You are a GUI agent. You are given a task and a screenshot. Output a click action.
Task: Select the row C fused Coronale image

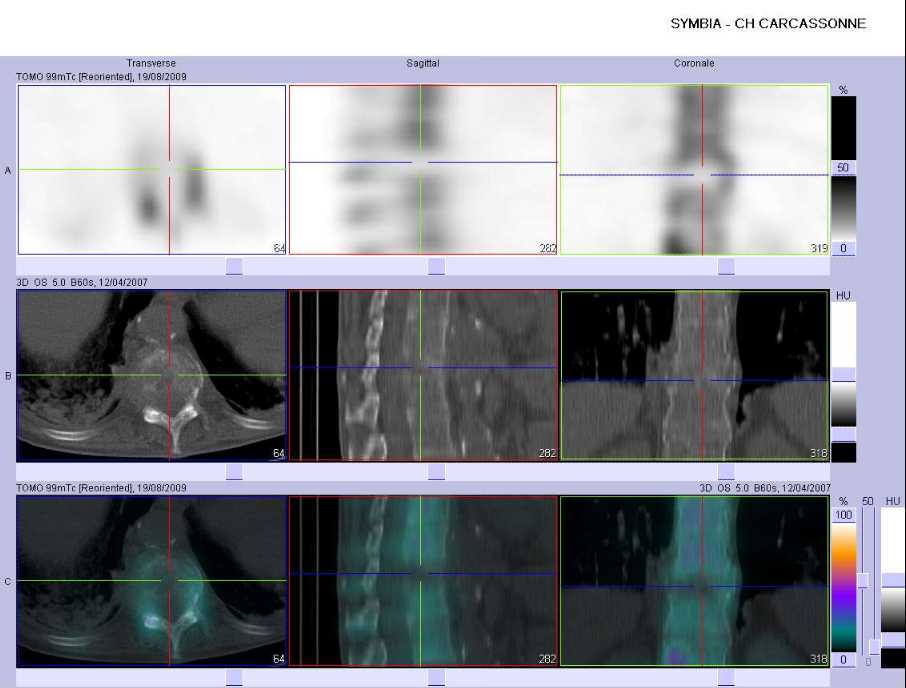pos(695,581)
